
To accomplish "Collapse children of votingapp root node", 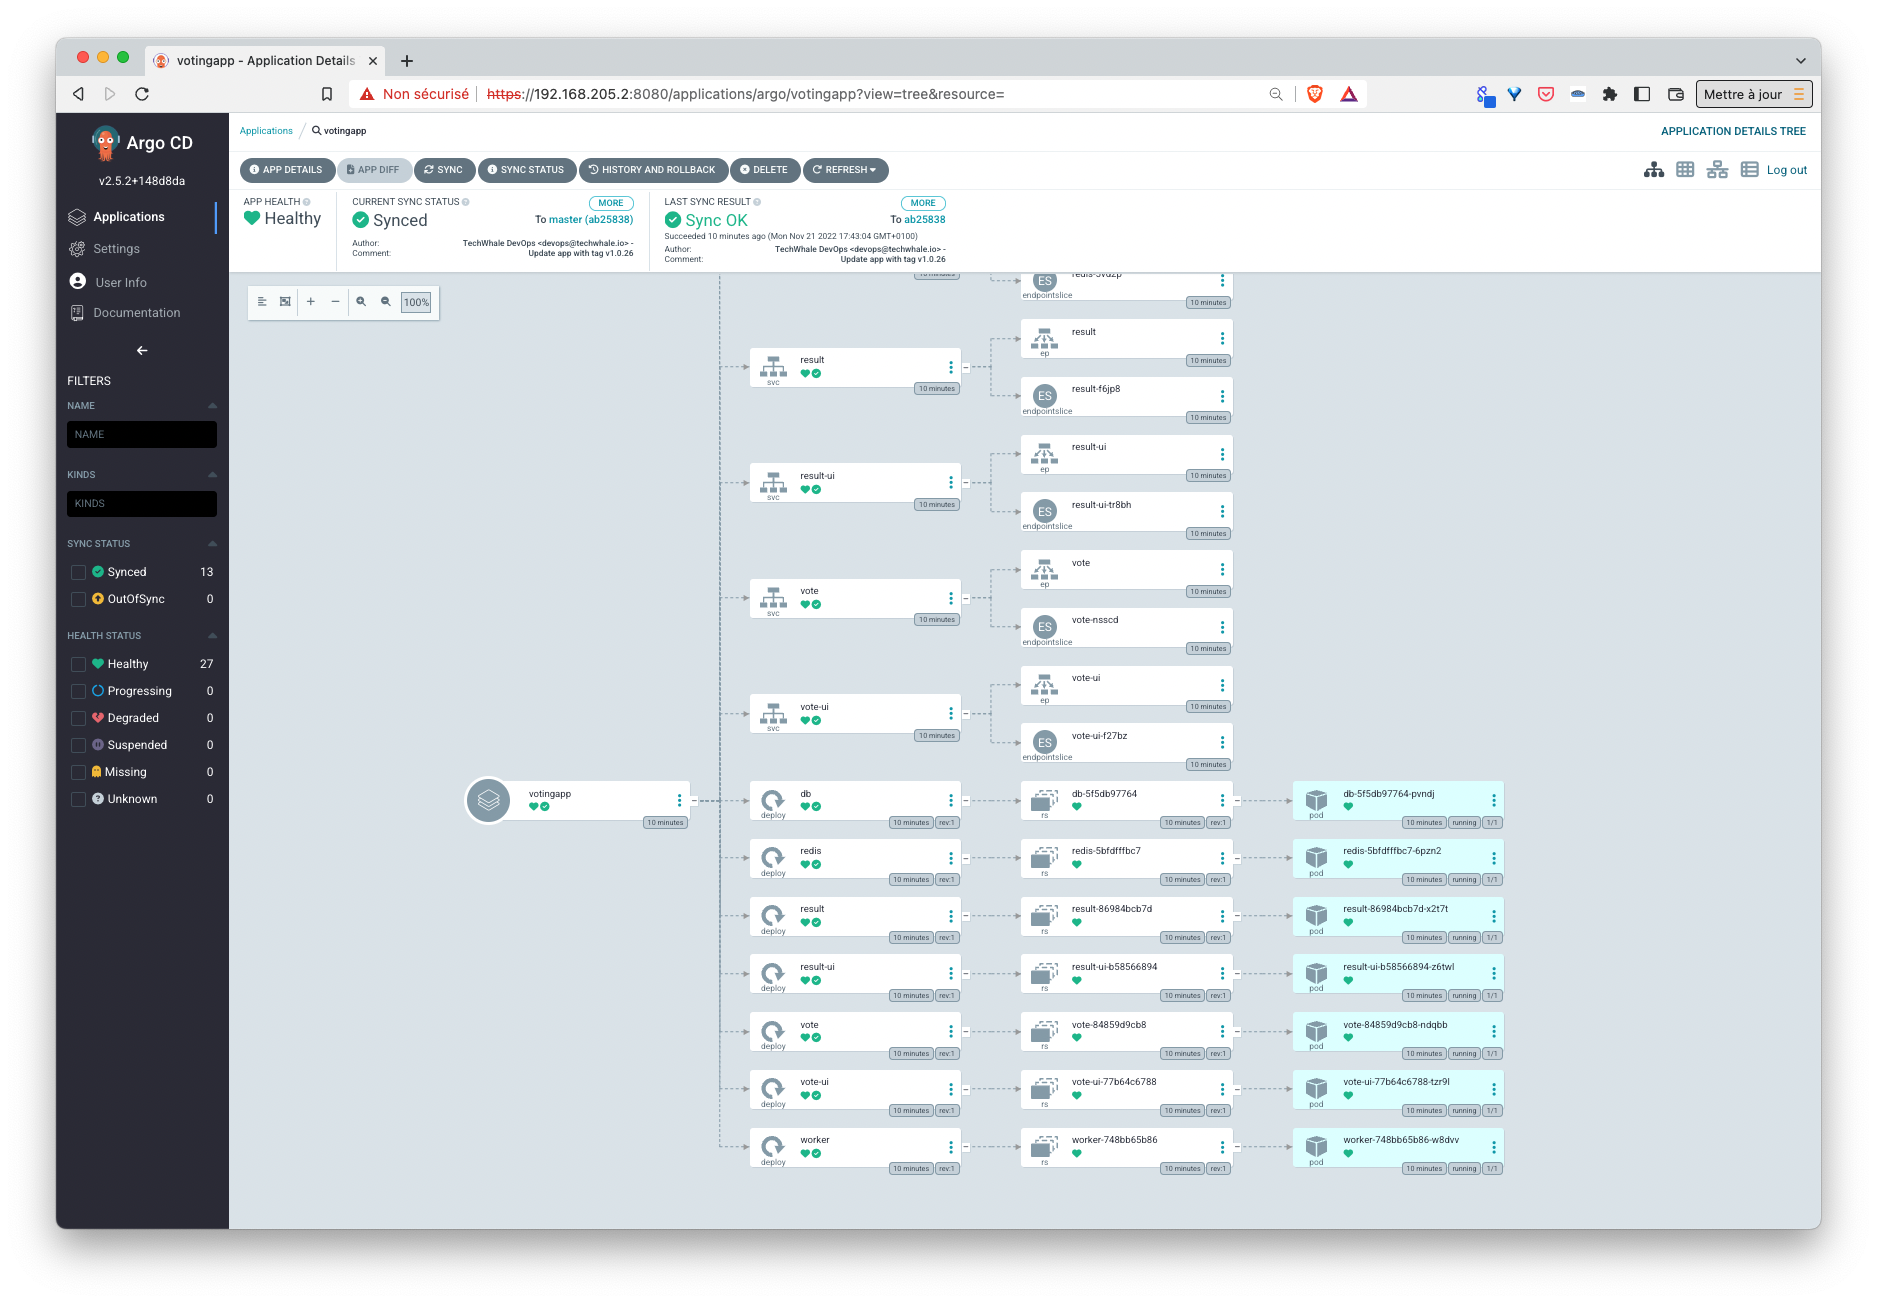I will [694, 800].
